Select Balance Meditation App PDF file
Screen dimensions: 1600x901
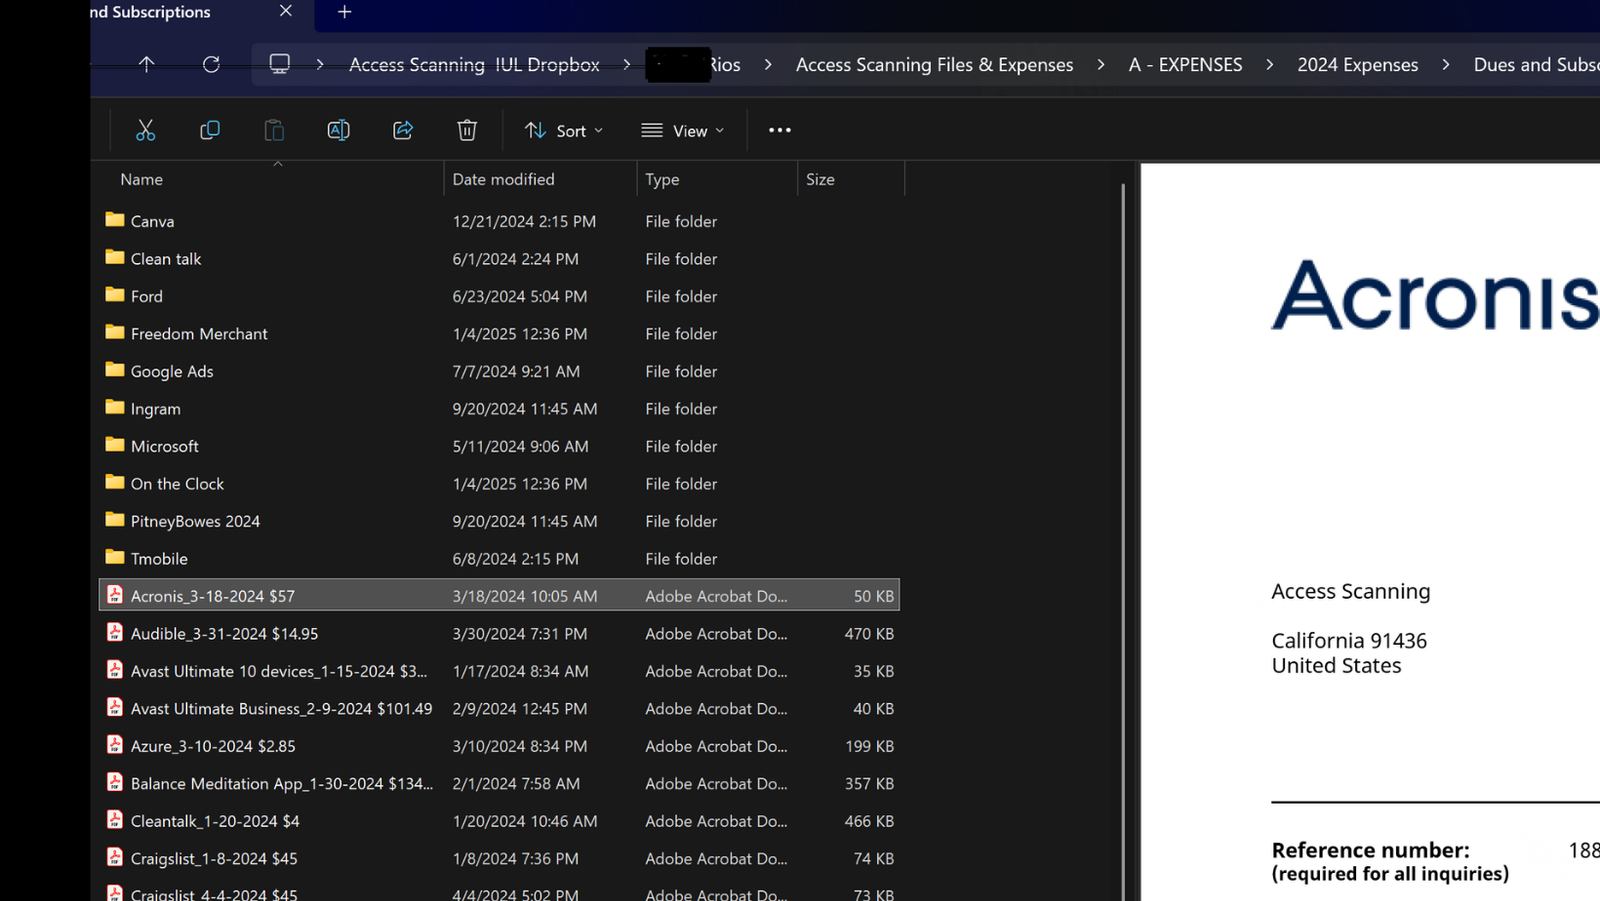499,784
